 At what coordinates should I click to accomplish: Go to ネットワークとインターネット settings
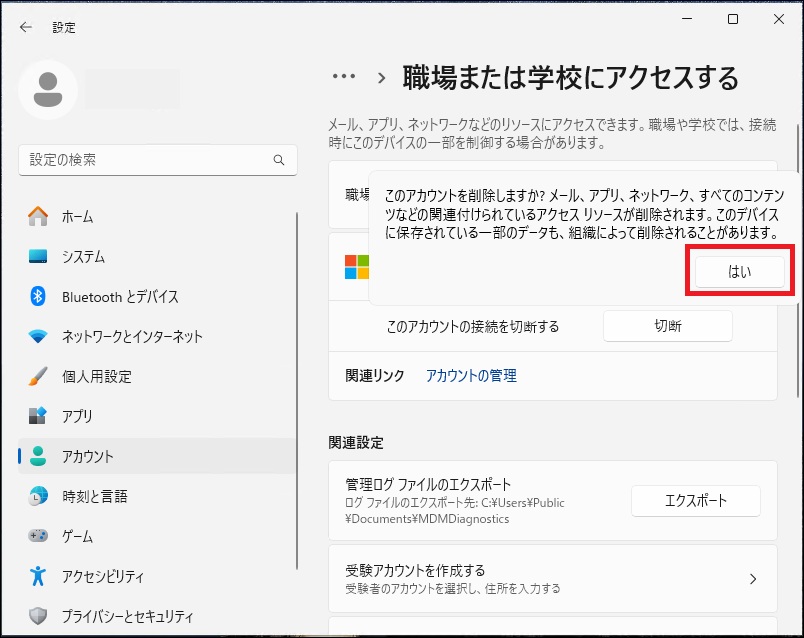pos(132,336)
